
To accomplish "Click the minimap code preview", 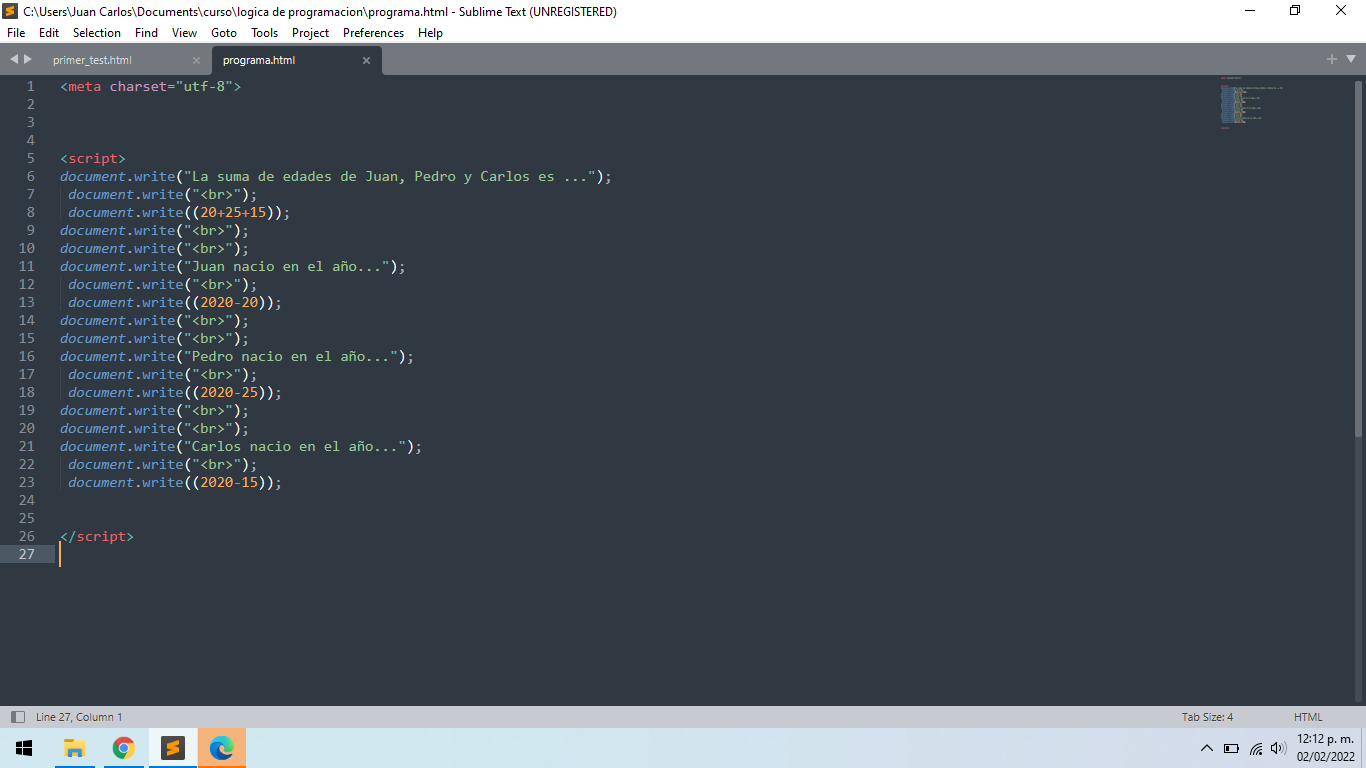I will (1251, 102).
